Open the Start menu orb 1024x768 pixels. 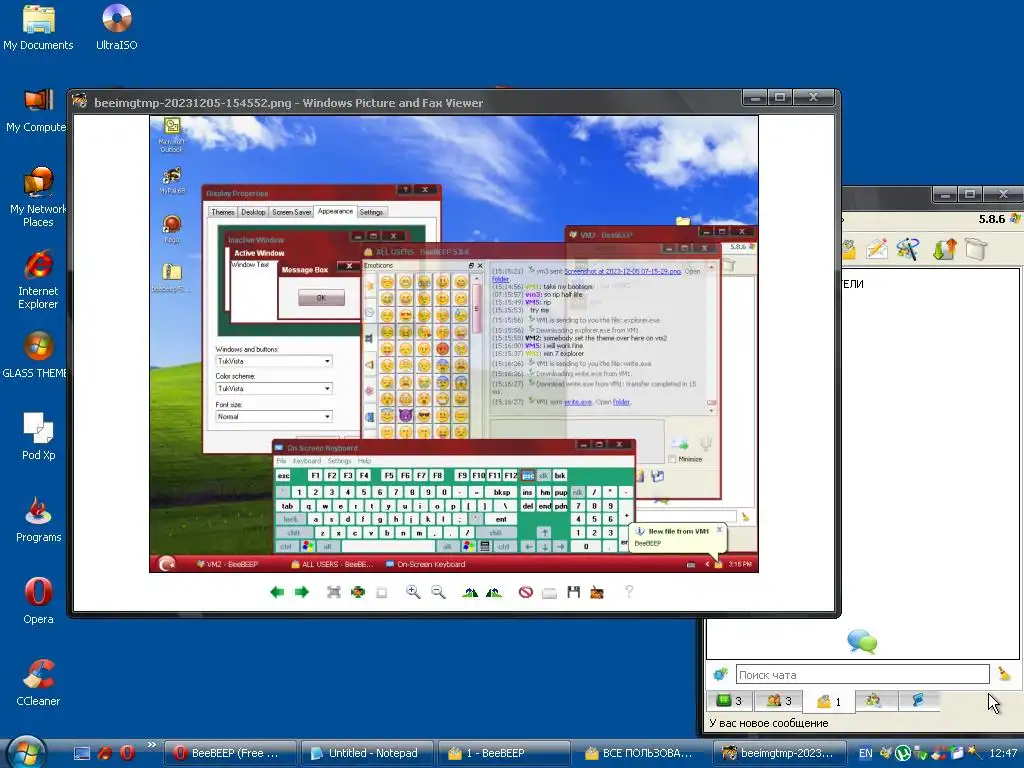pos(25,751)
